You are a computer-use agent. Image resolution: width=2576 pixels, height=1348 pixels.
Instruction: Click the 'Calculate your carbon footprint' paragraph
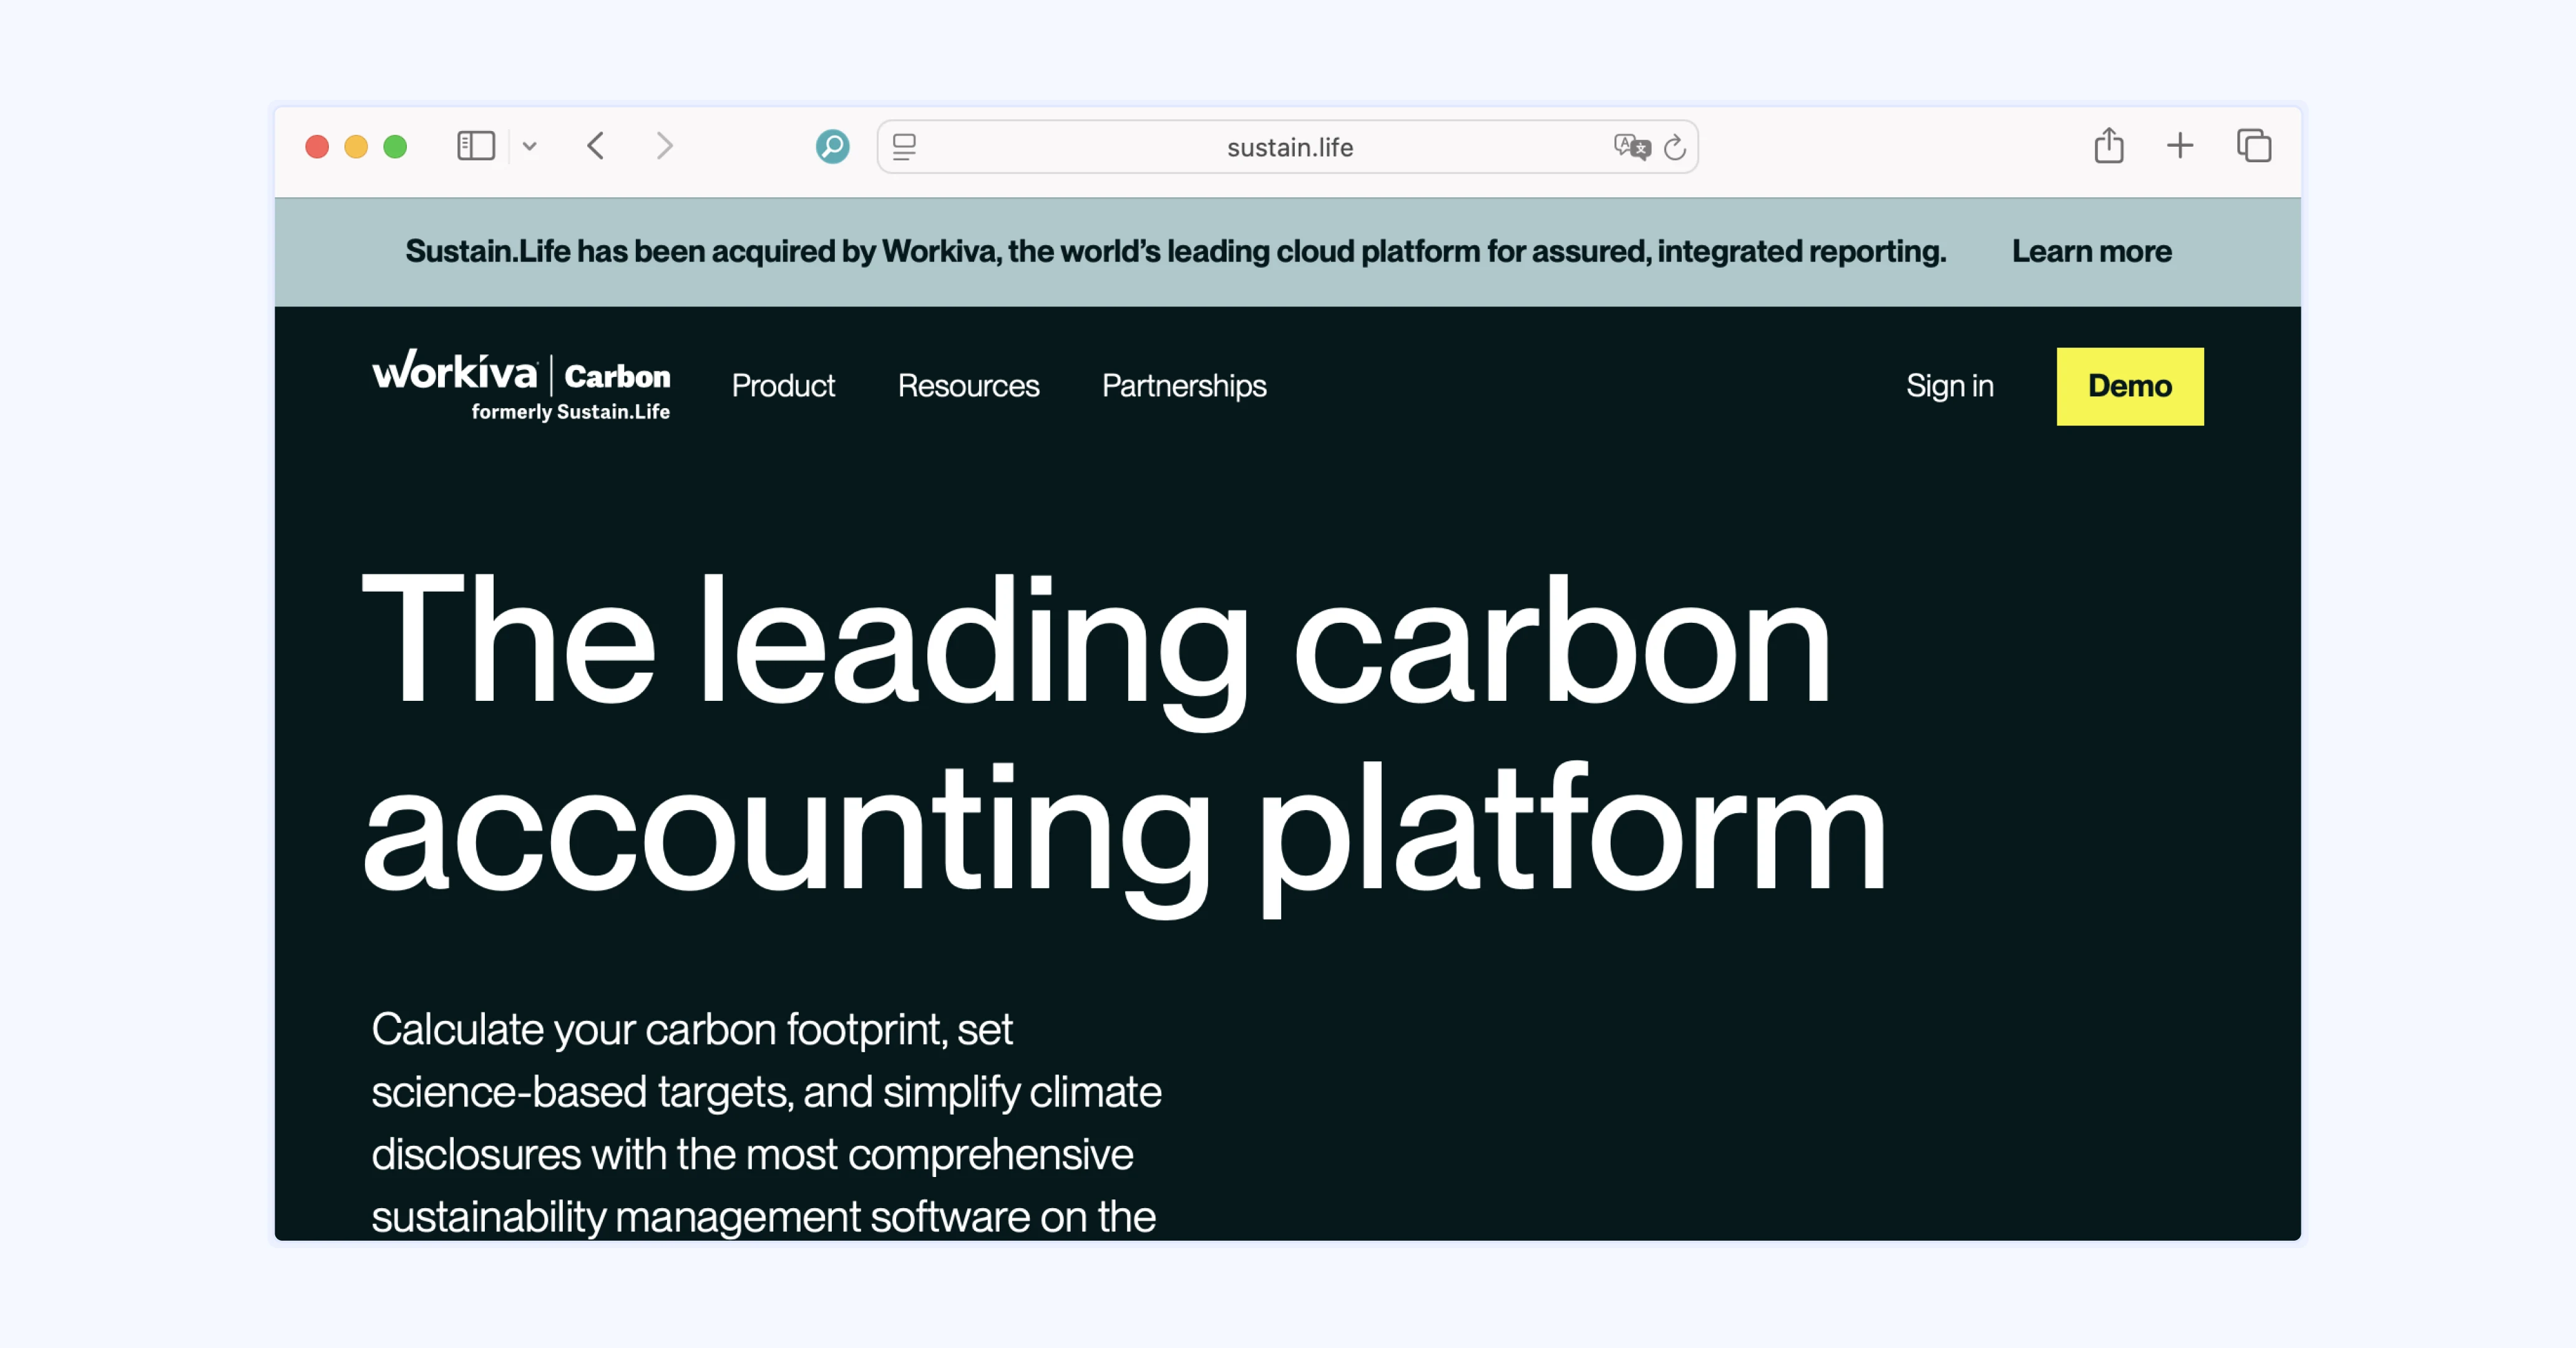click(x=766, y=1123)
